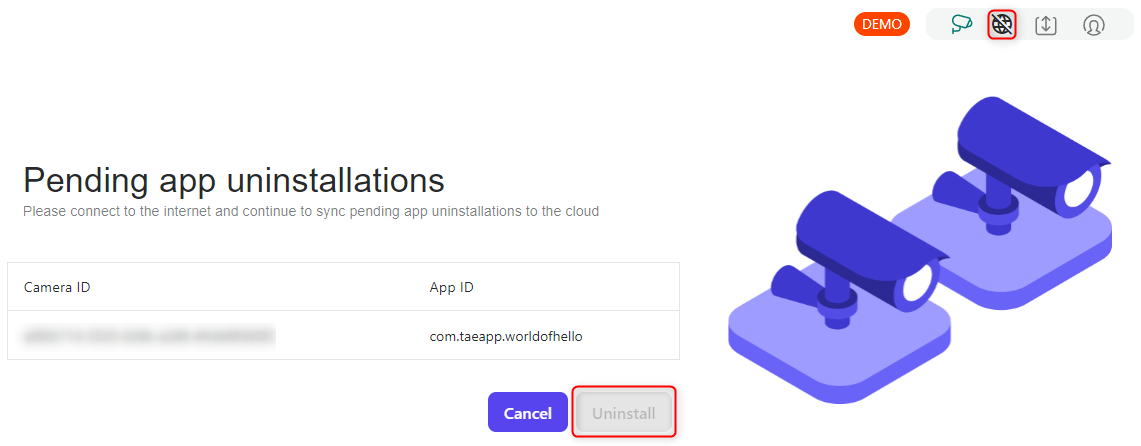1141x446 pixels.
Task: Toggle the offline crossed-globe icon
Action: (x=1002, y=25)
